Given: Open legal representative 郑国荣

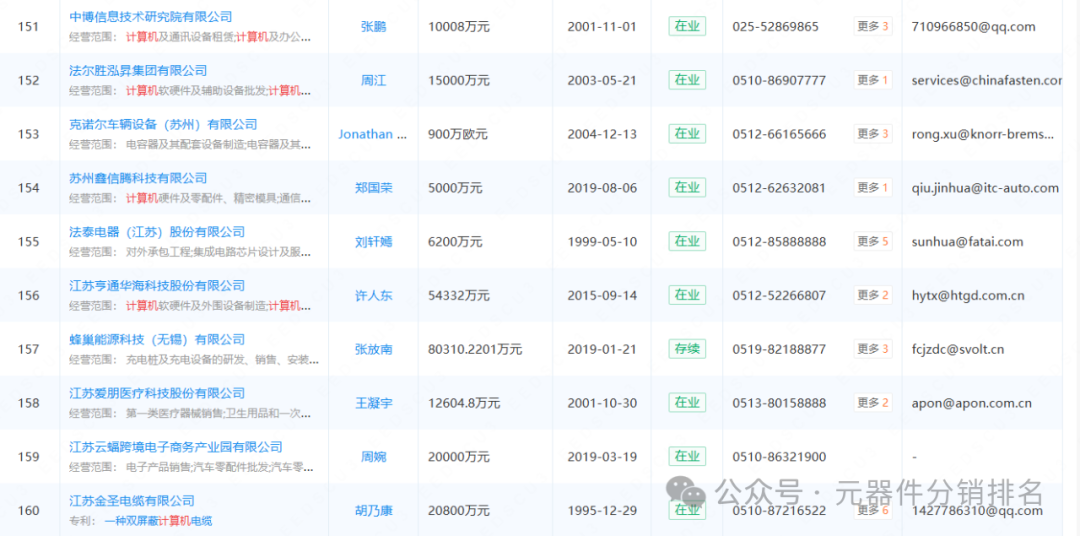Looking at the screenshot, I should point(373,188).
